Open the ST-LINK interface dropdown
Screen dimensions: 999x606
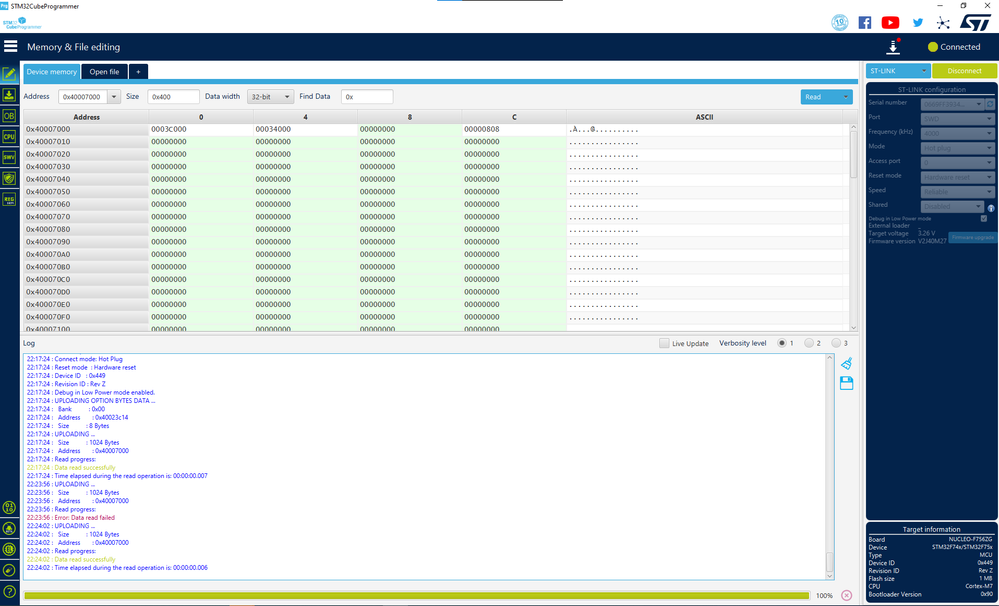click(x=898, y=71)
